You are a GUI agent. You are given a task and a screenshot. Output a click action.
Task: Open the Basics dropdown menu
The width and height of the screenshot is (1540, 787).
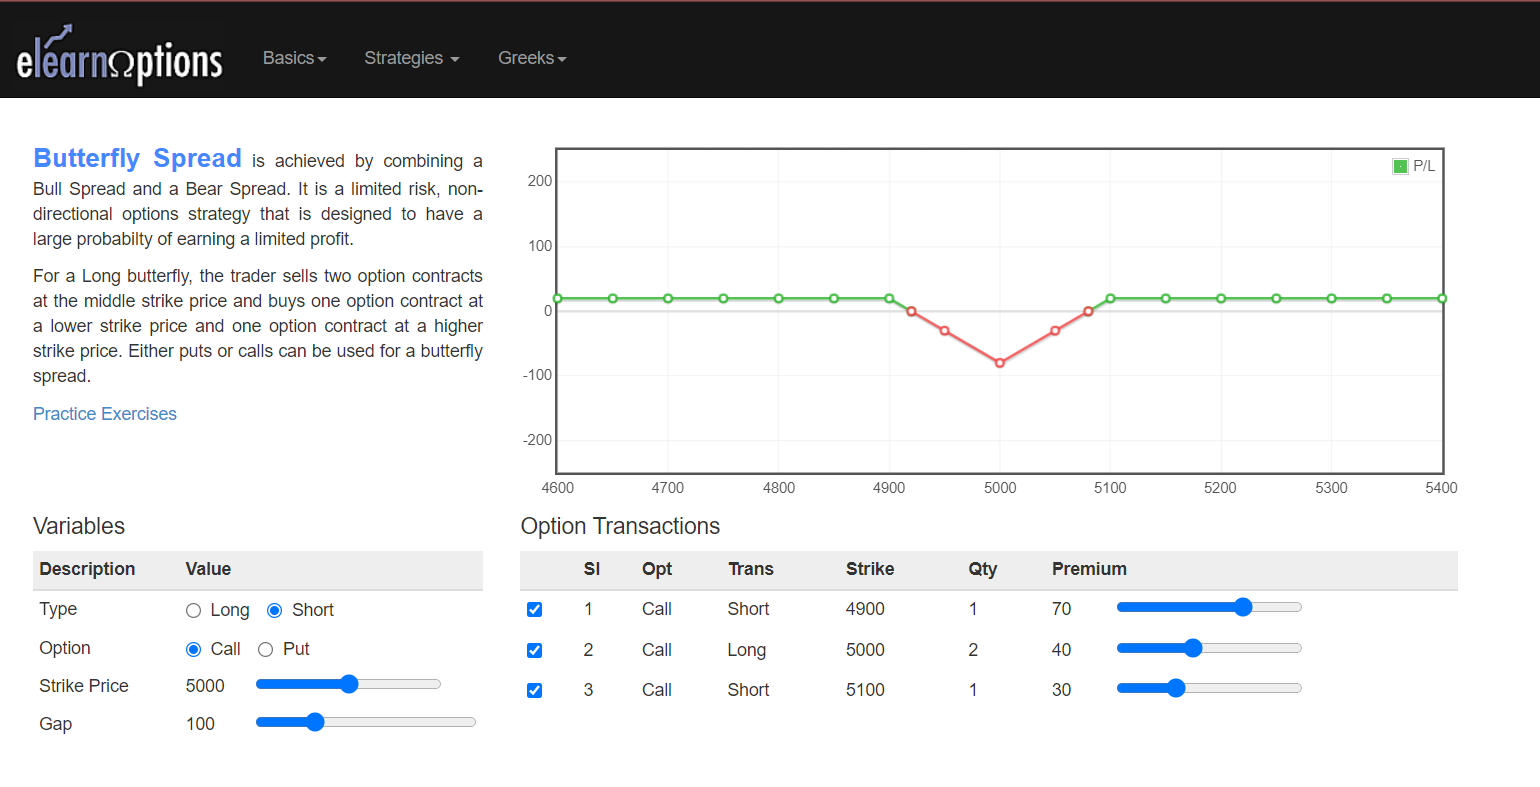tap(294, 58)
